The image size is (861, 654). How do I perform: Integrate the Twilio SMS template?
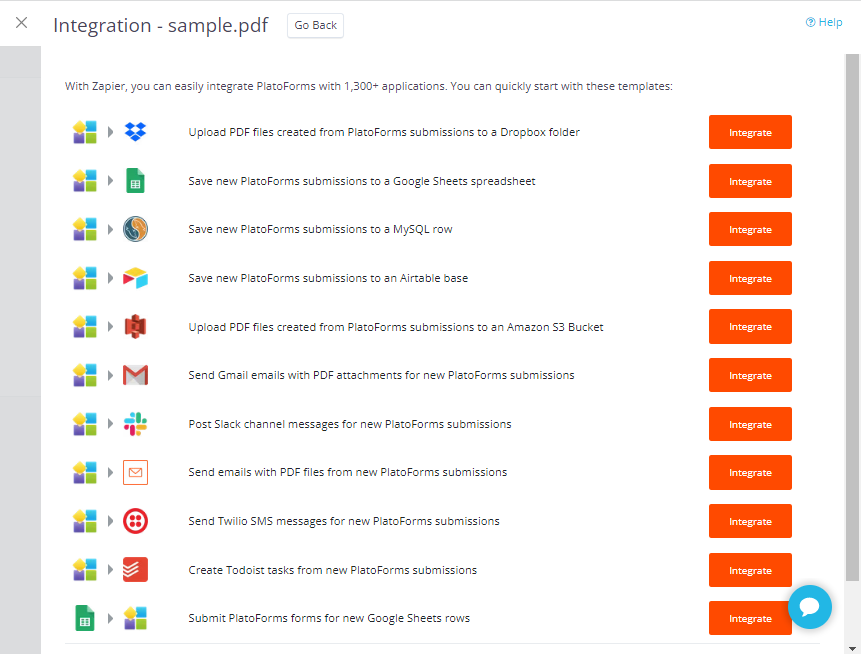coord(750,522)
